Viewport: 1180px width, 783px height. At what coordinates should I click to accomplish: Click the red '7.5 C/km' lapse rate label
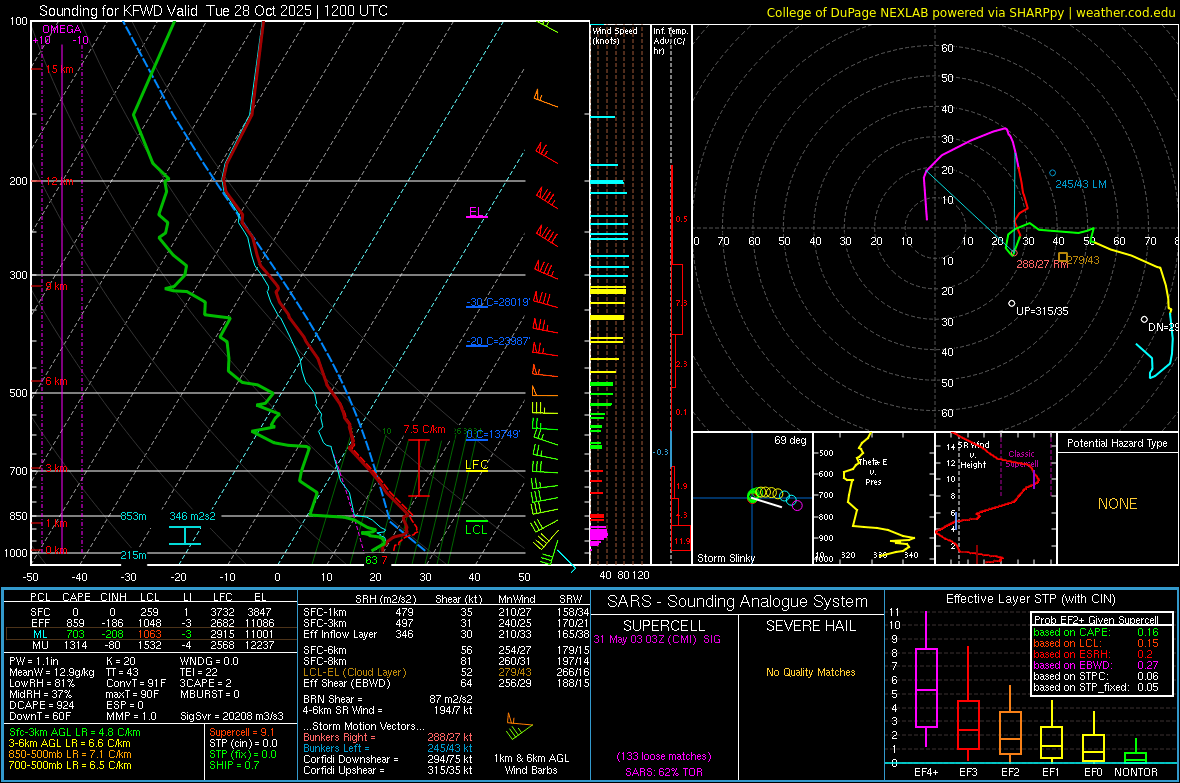tap(424, 430)
